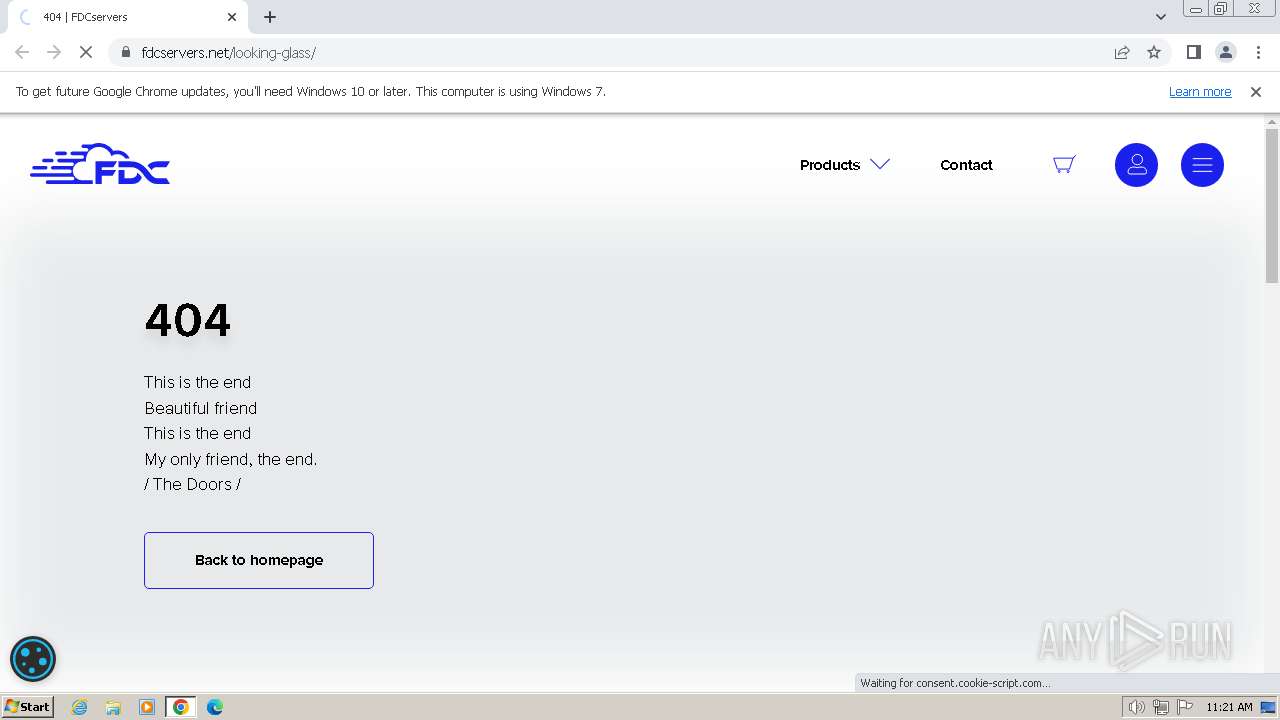Click the 'Beautiful friend' line
The width and height of the screenshot is (1280, 720).
[201, 408]
